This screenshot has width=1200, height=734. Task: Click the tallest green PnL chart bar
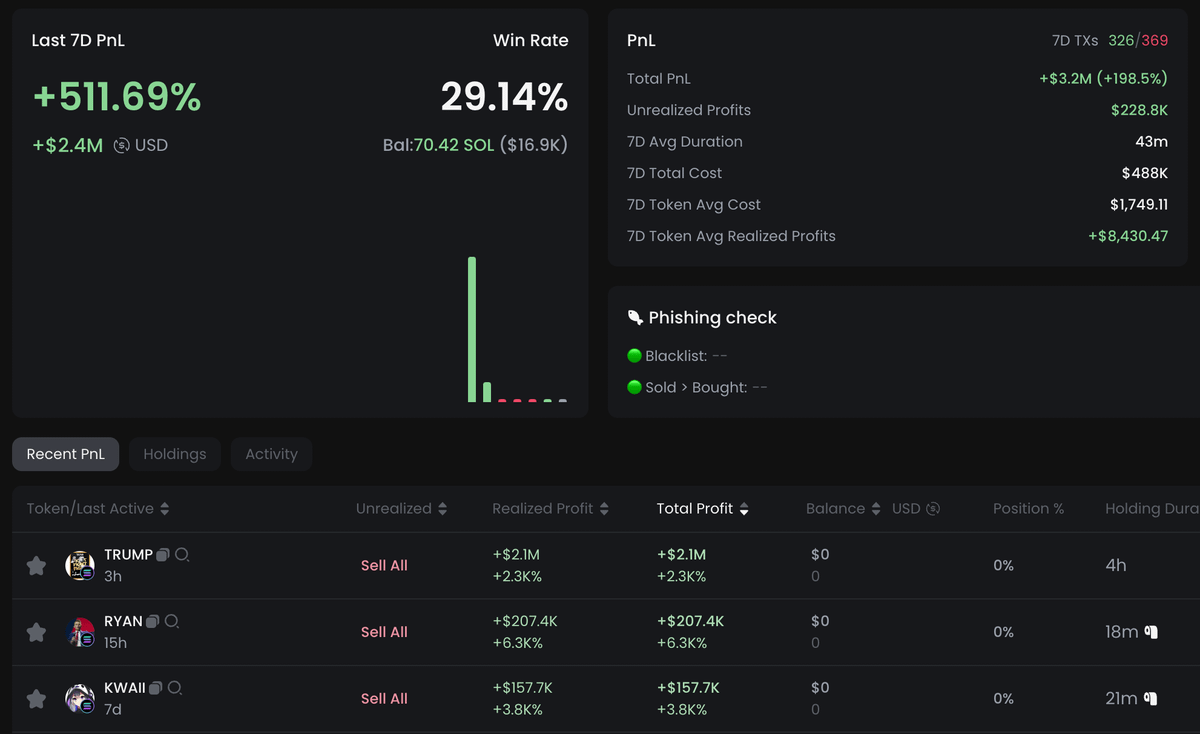pyautogui.click(x=472, y=330)
